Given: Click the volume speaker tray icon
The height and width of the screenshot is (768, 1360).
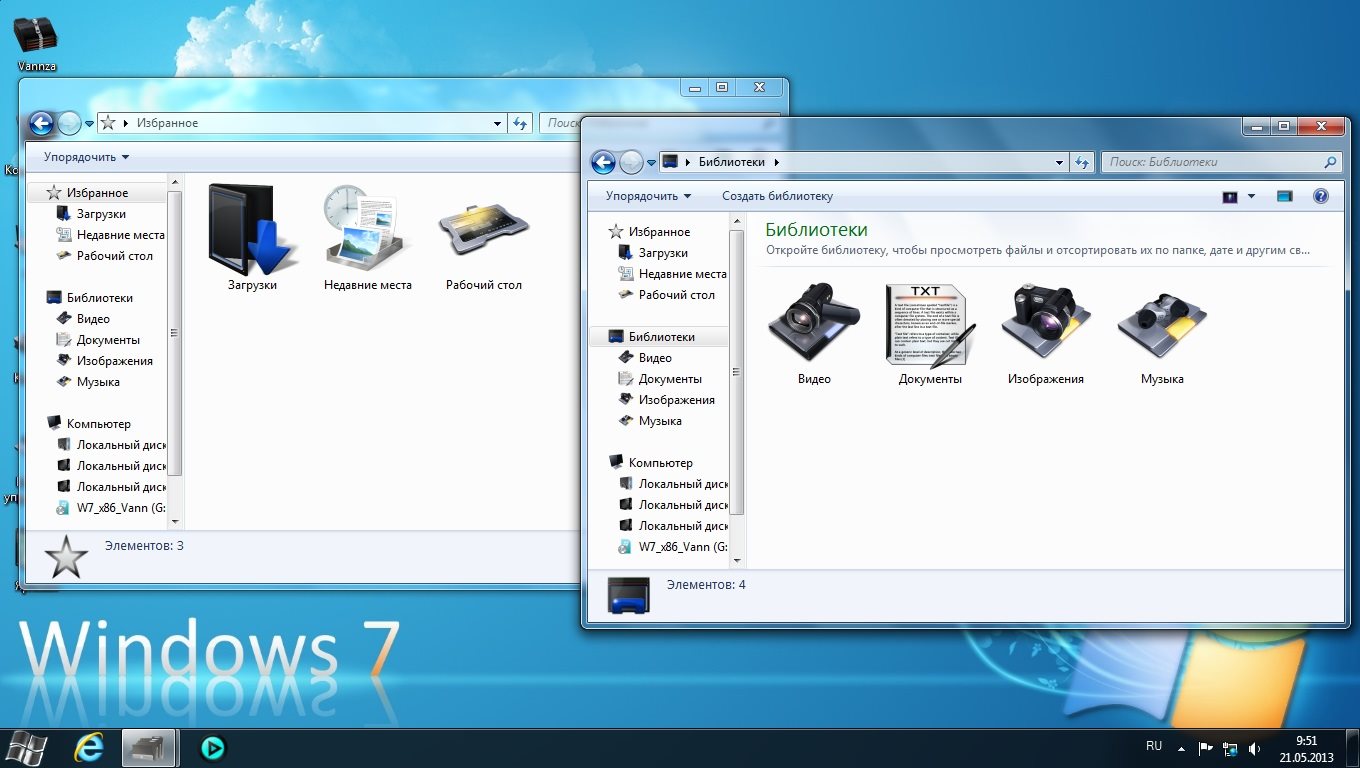Looking at the screenshot, I should click(x=1255, y=748).
